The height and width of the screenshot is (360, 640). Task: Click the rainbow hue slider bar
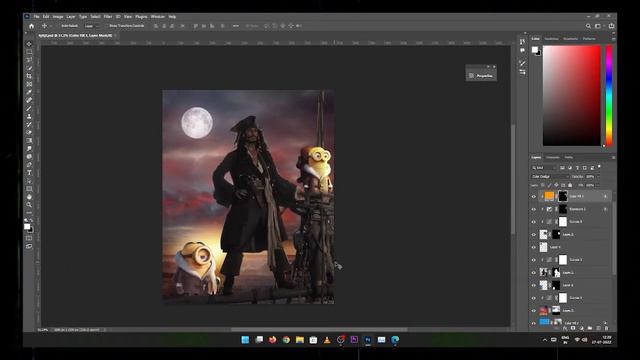[x=609, y=96]
